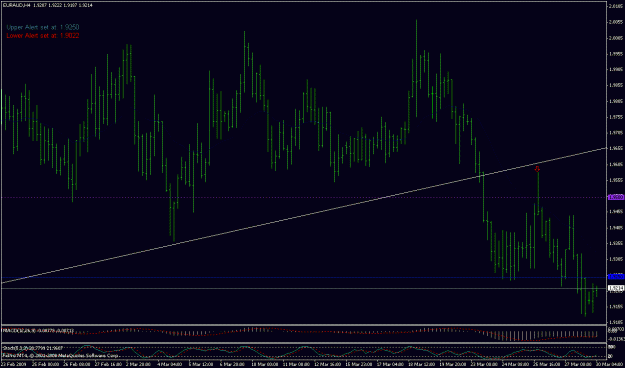
Task: Select the purple dotted horizontal line
Action: point(303,197)
